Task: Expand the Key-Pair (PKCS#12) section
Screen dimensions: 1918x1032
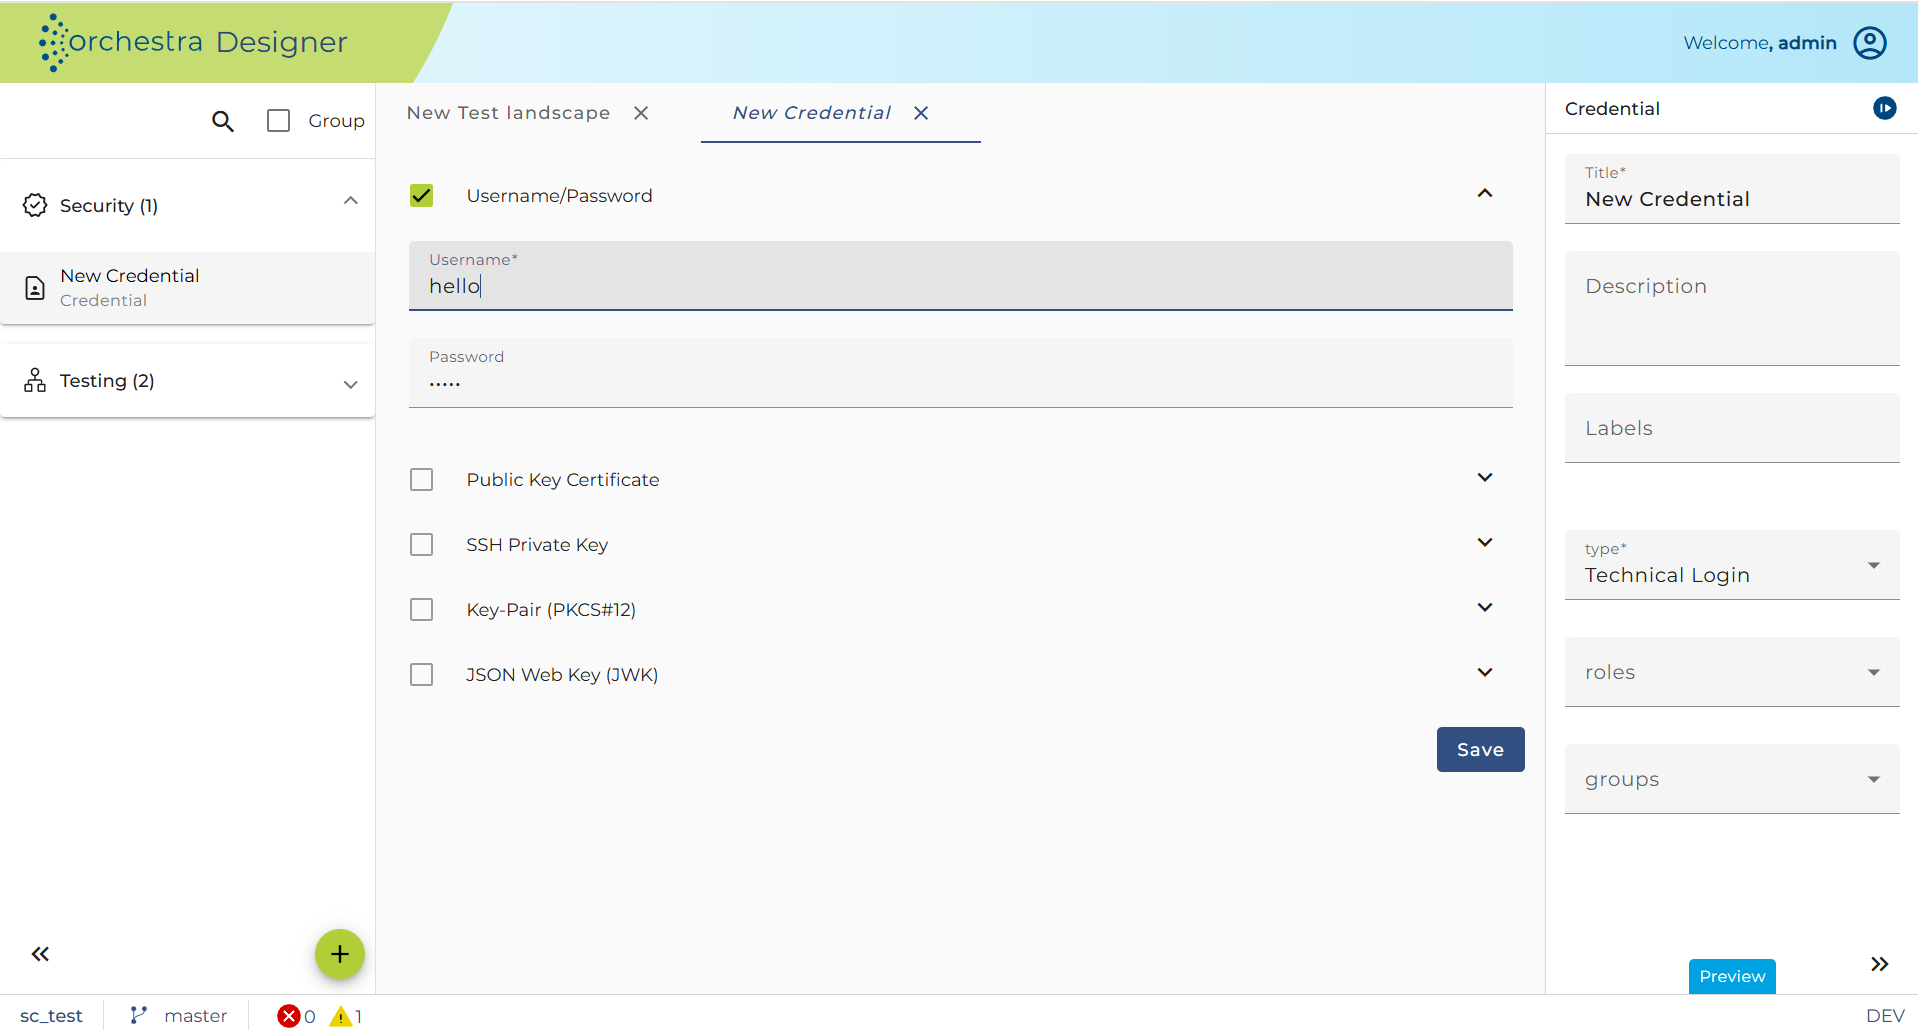Action: coord(1485,607)
